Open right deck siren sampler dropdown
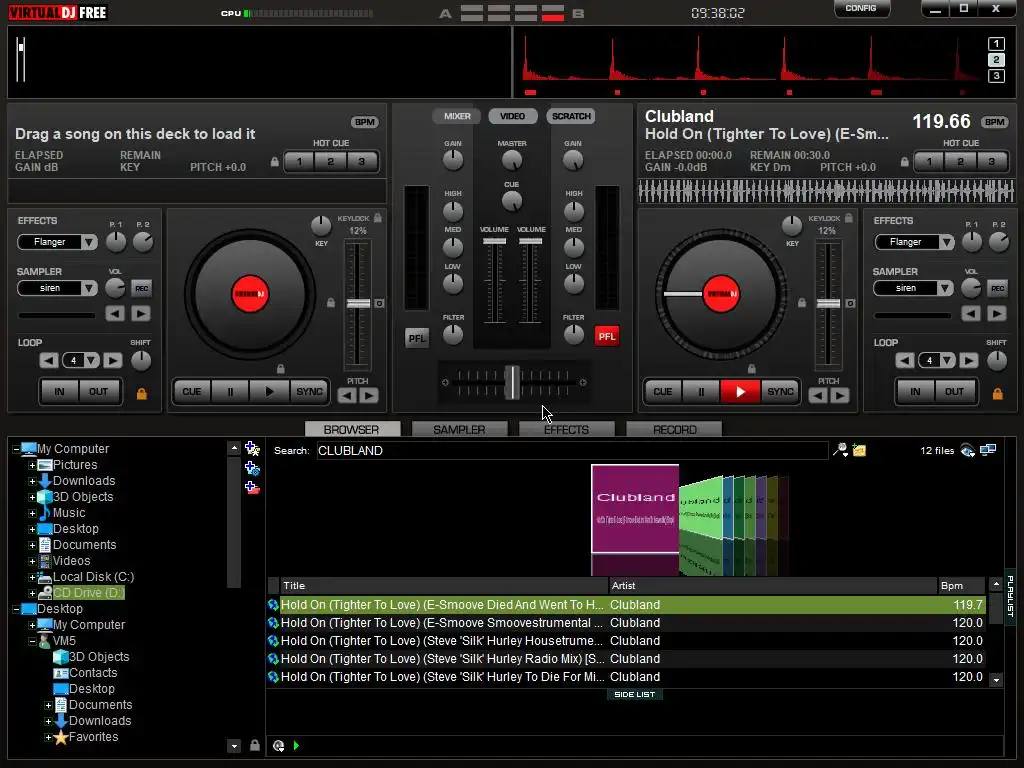 (x=946, y=288)
